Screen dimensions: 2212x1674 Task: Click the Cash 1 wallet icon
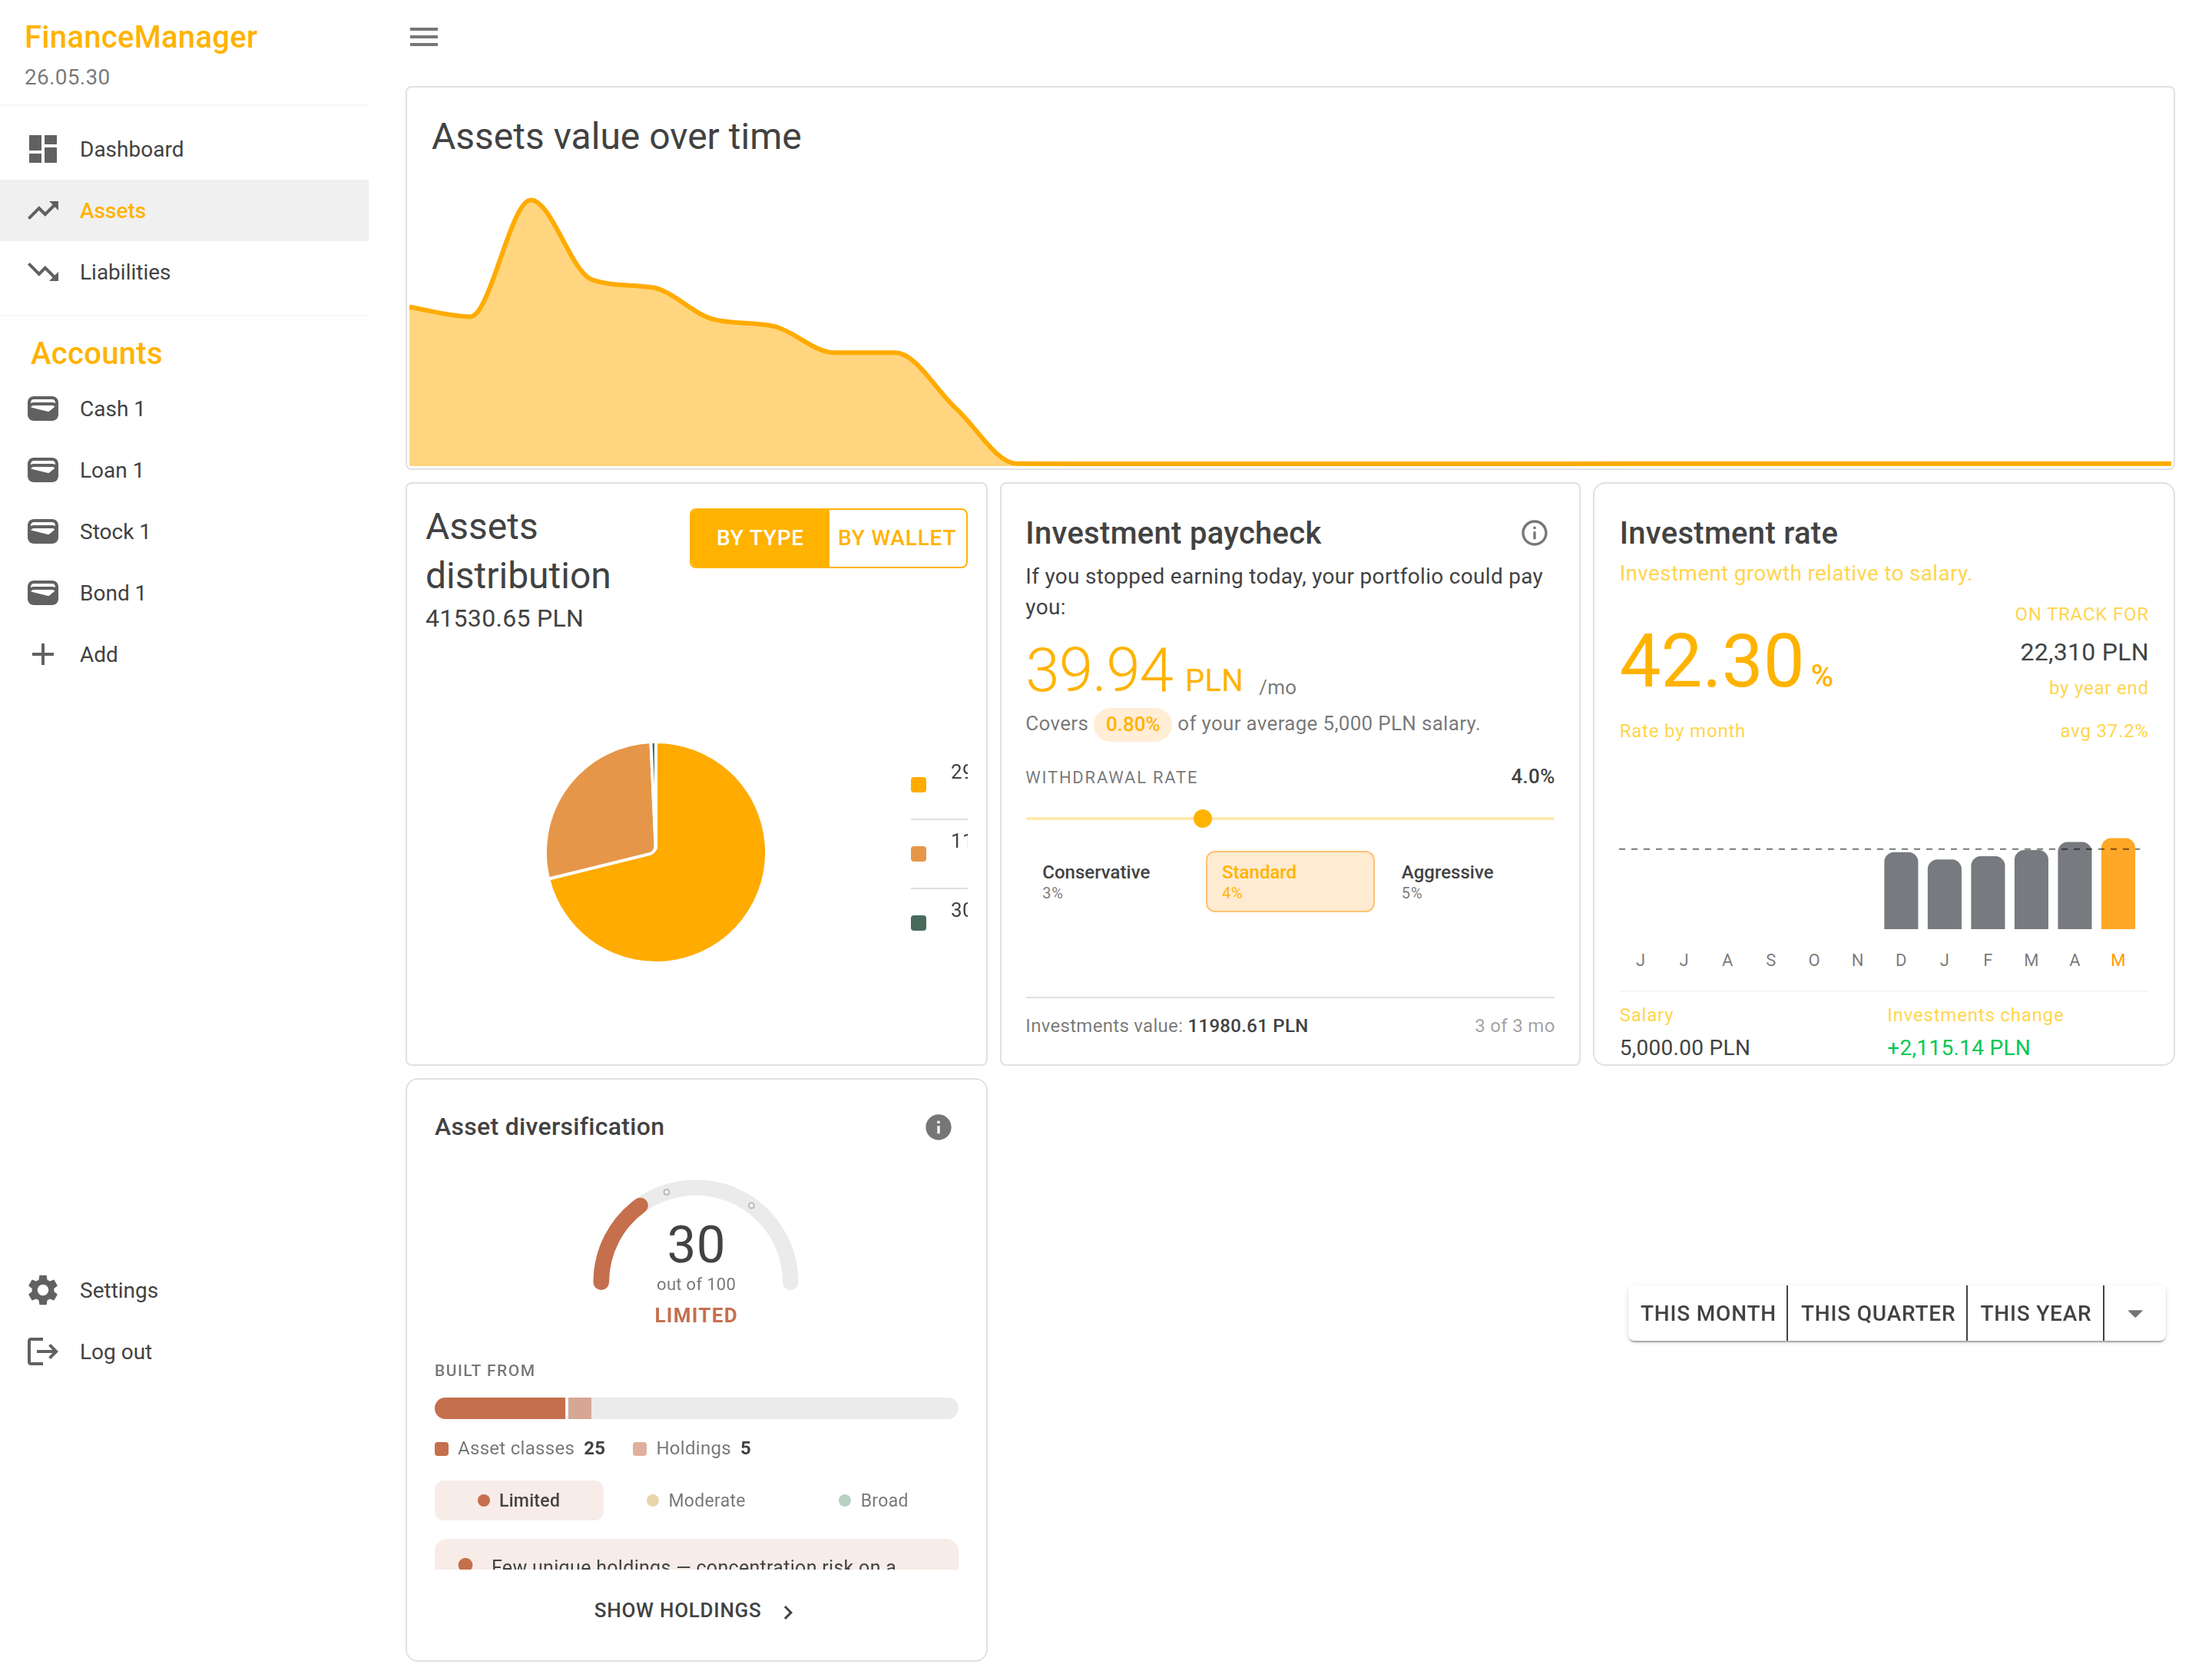coord(43,408)
